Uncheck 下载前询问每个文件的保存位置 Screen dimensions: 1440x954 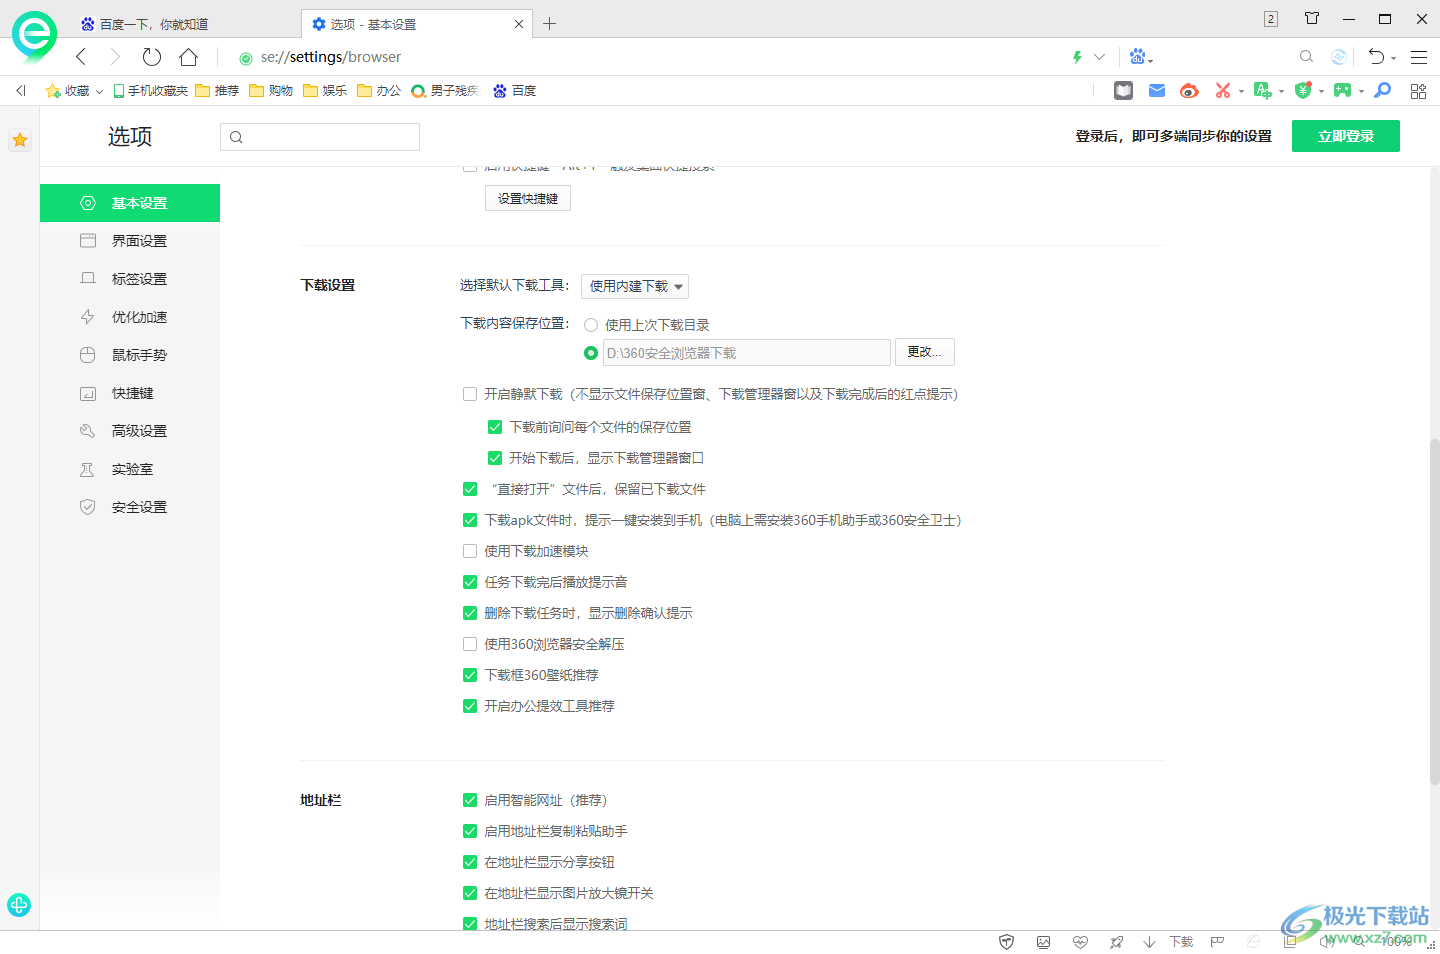point(495,427)
